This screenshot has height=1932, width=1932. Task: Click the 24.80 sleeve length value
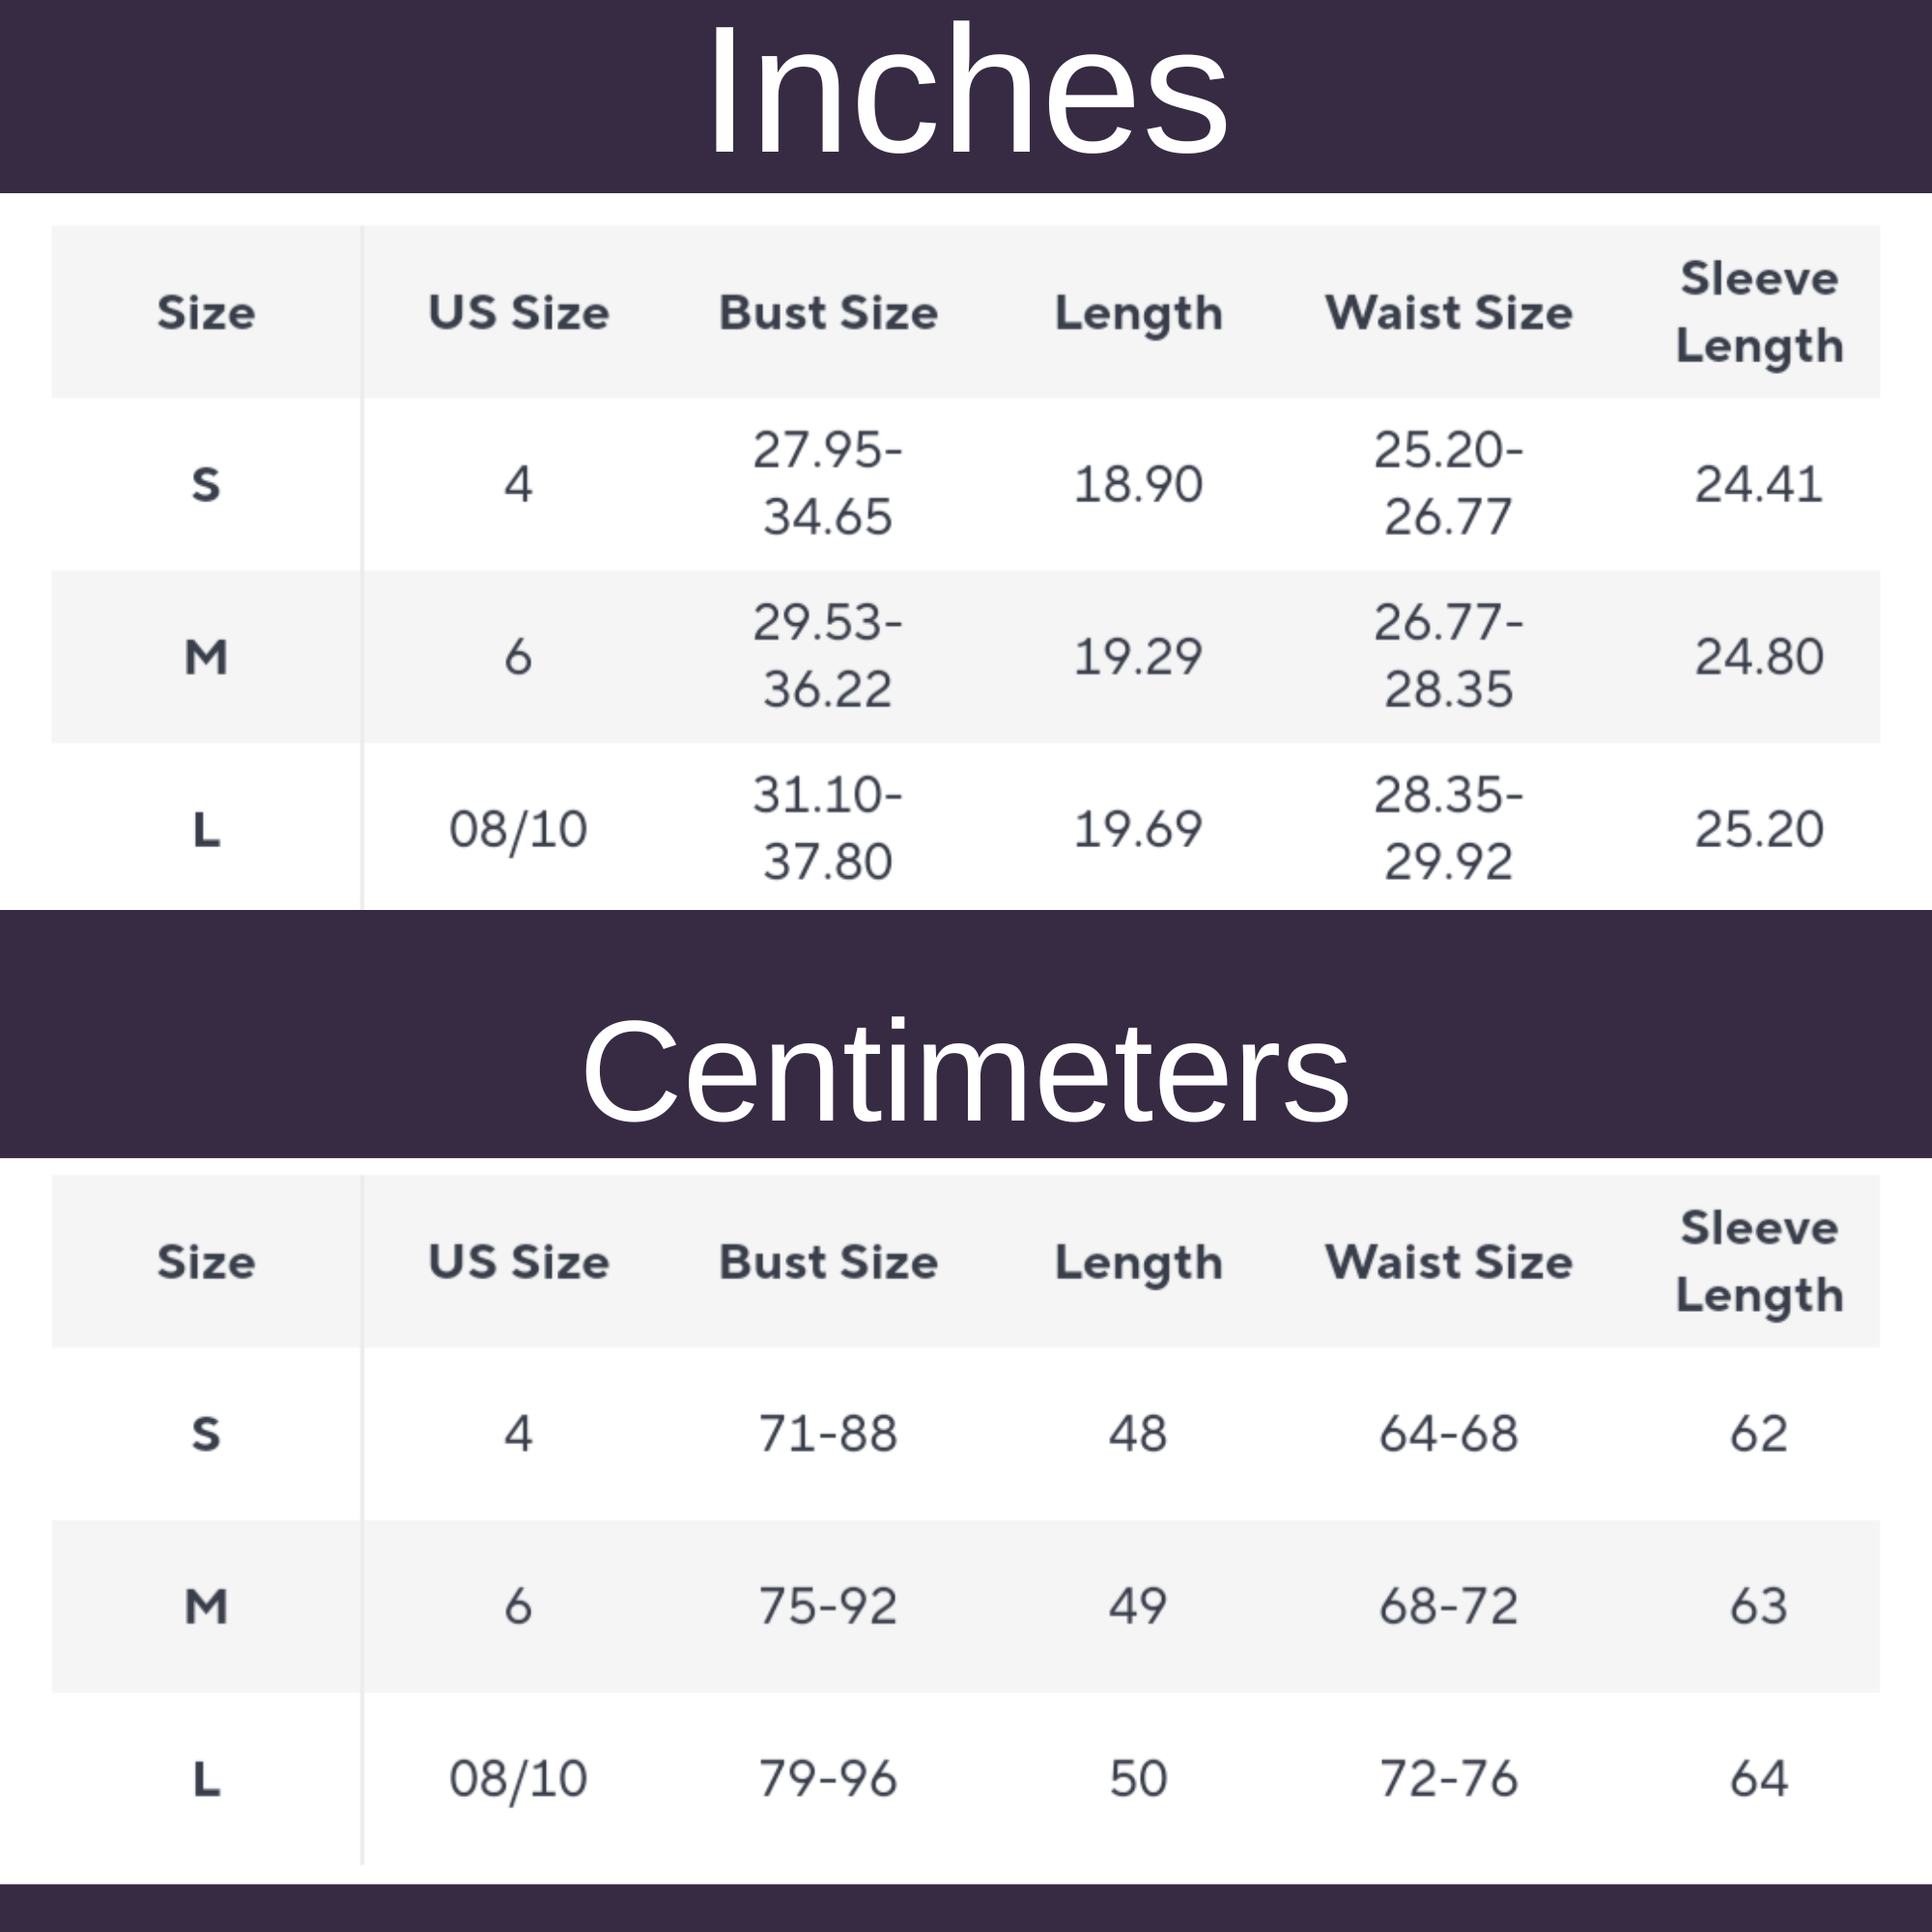tap(1759, 657)
